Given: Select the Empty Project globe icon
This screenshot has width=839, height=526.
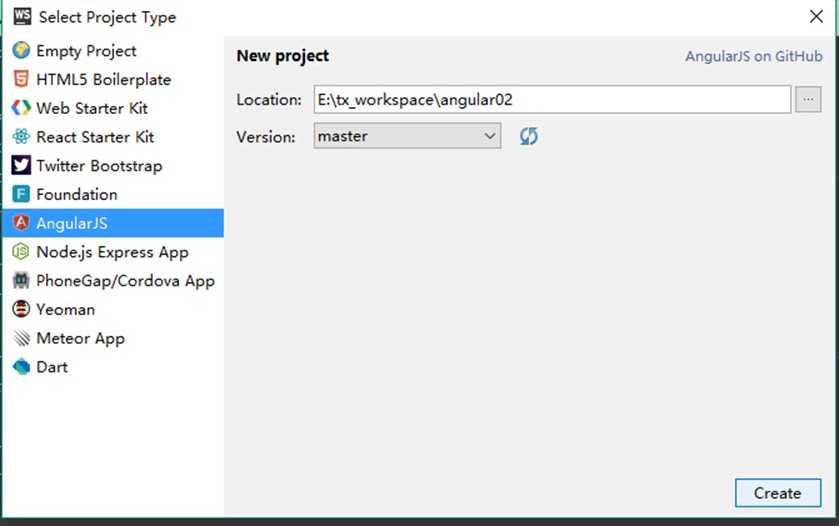Looking at the screenshot, I should pos(21,50).
